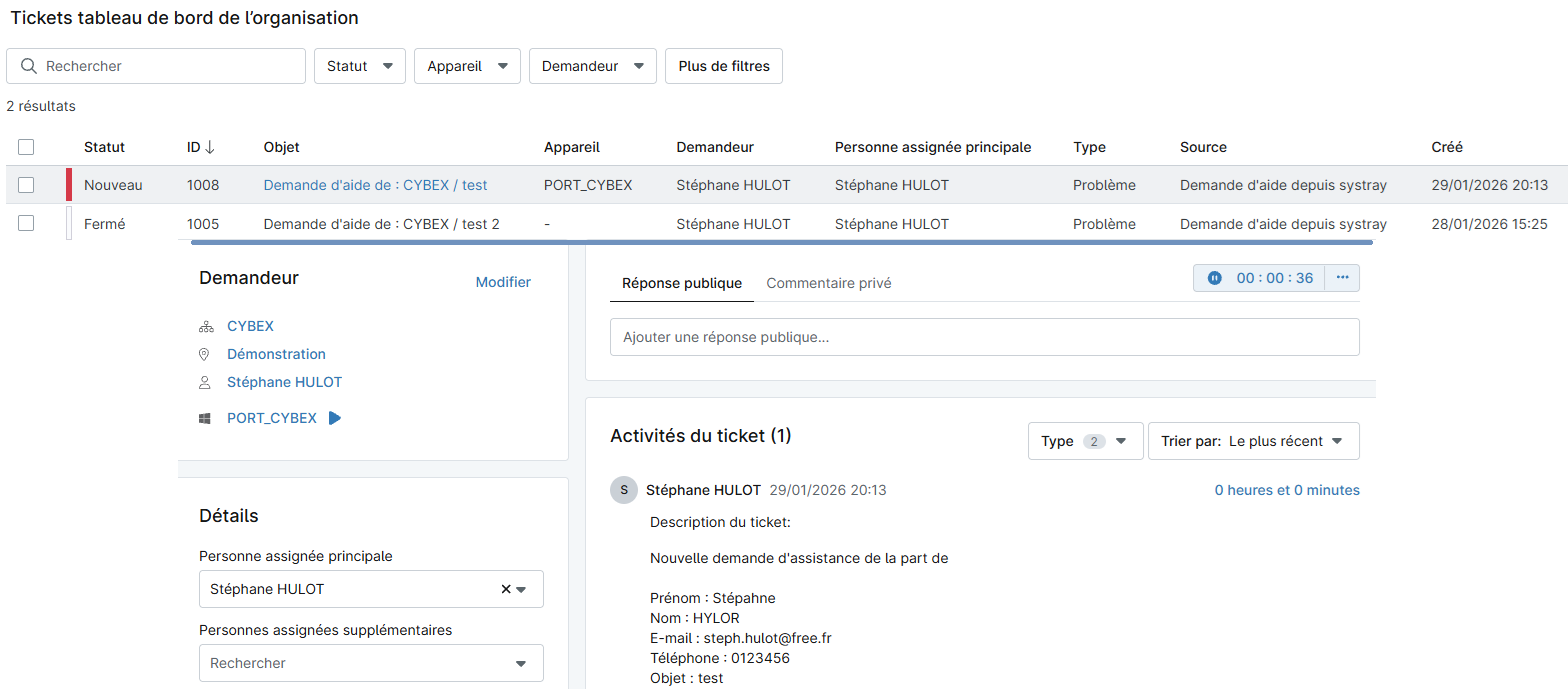Check the box for ticket 1005
Viewport: 1568px width, 689px height.
26,224
